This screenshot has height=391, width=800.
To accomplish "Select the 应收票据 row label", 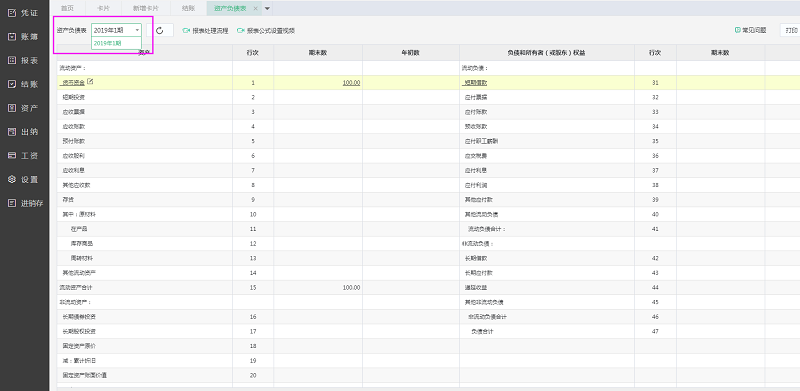I will coord(74,112).
